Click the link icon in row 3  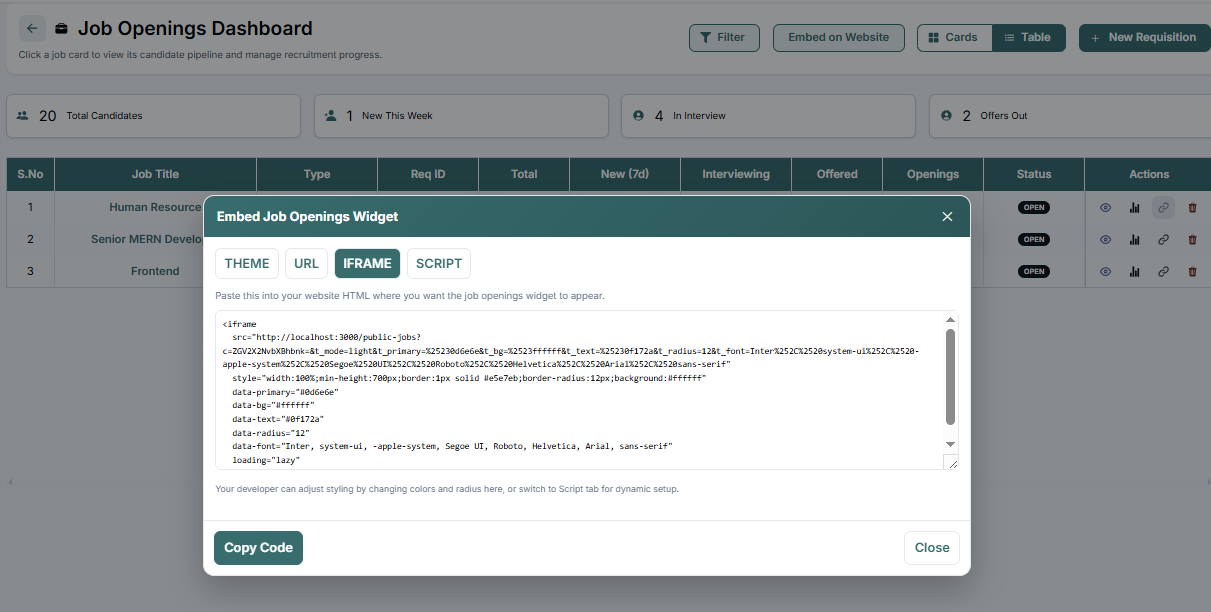(x=1163, y=272)
